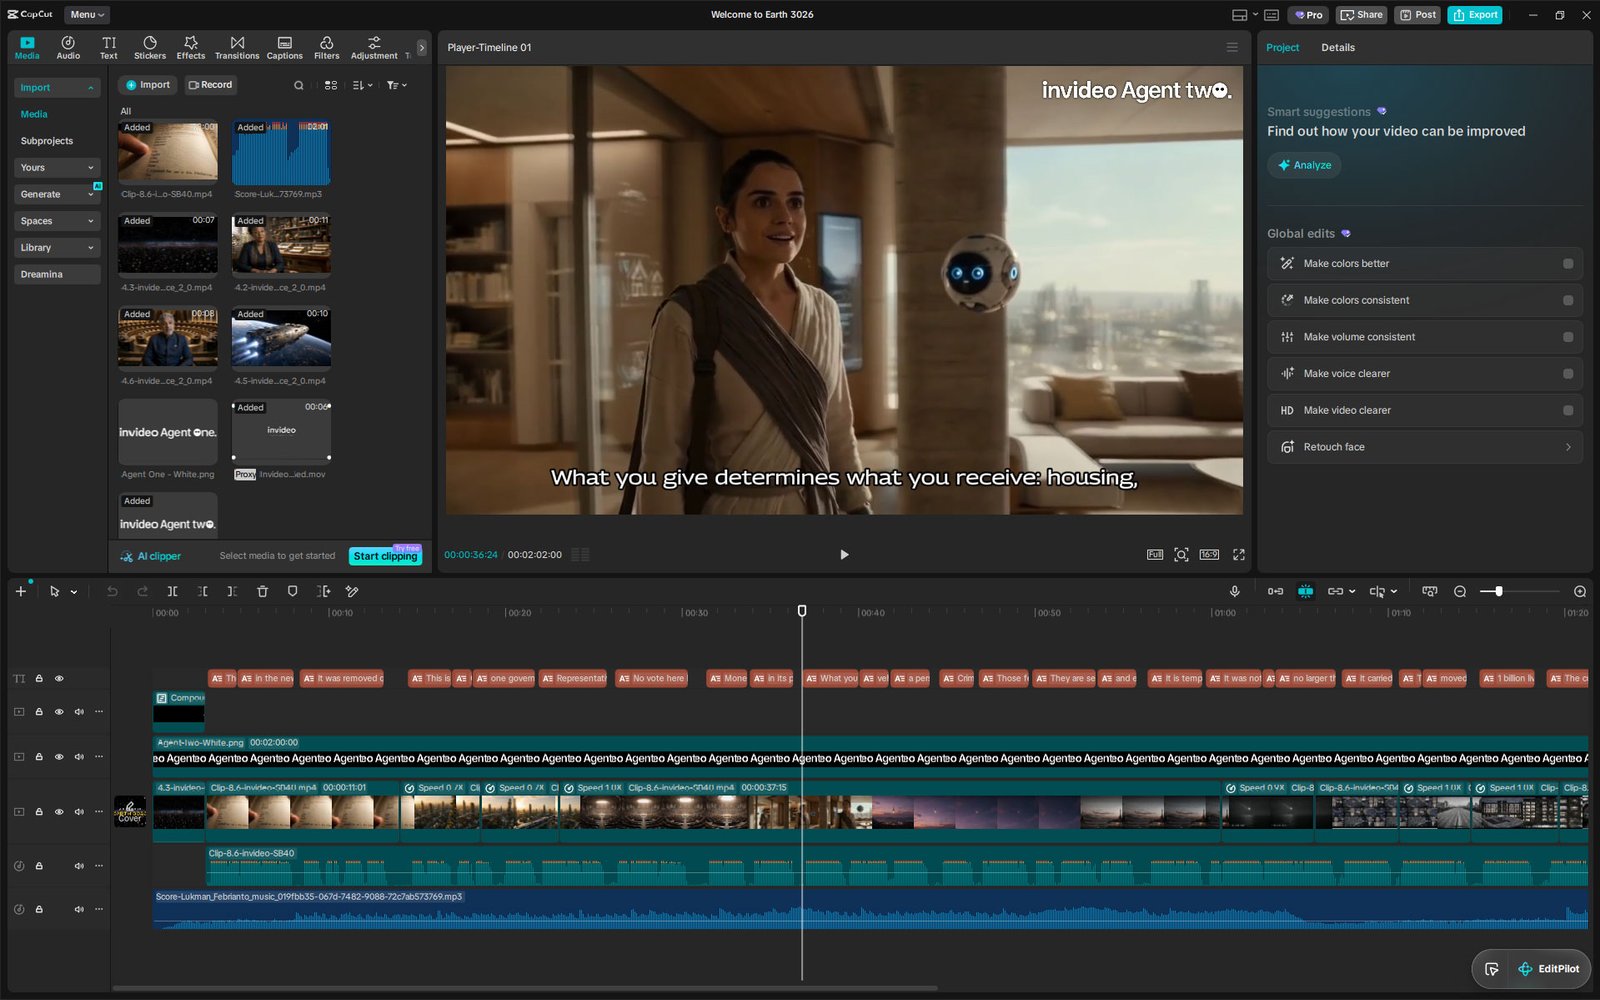Lock the text caption track

pos(39,678)
